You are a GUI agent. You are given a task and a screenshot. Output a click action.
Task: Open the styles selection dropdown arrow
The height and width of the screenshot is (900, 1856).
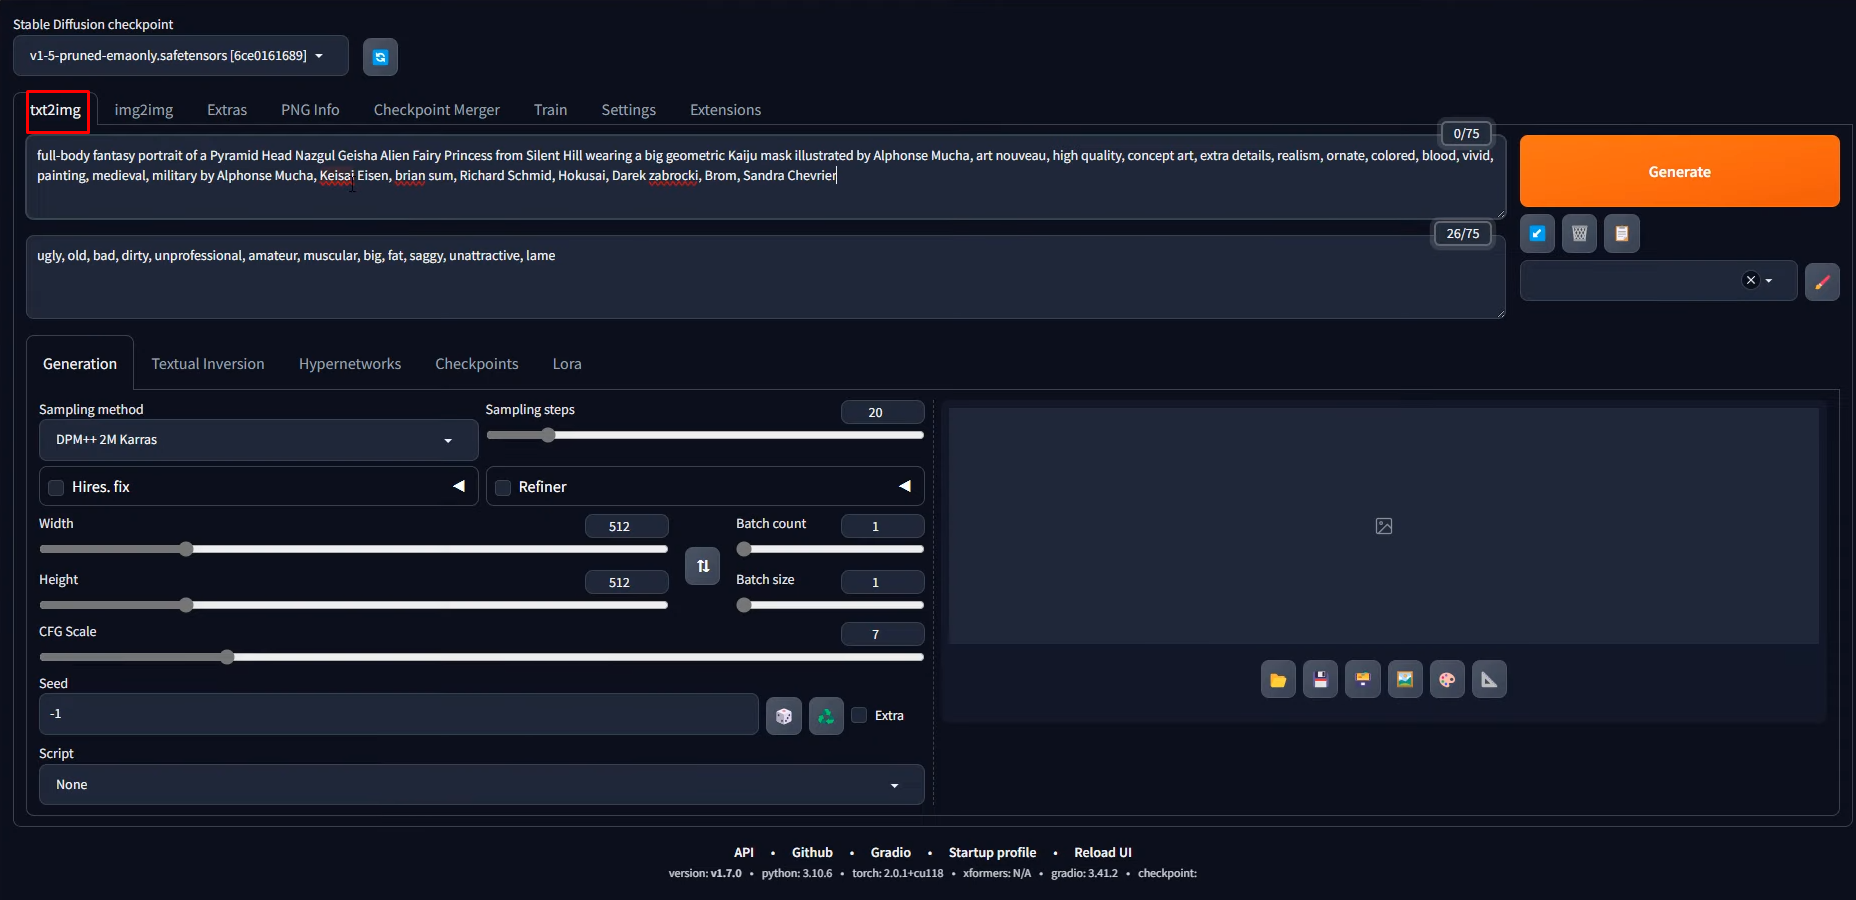pyautogui.click(x=1769, y=281)
